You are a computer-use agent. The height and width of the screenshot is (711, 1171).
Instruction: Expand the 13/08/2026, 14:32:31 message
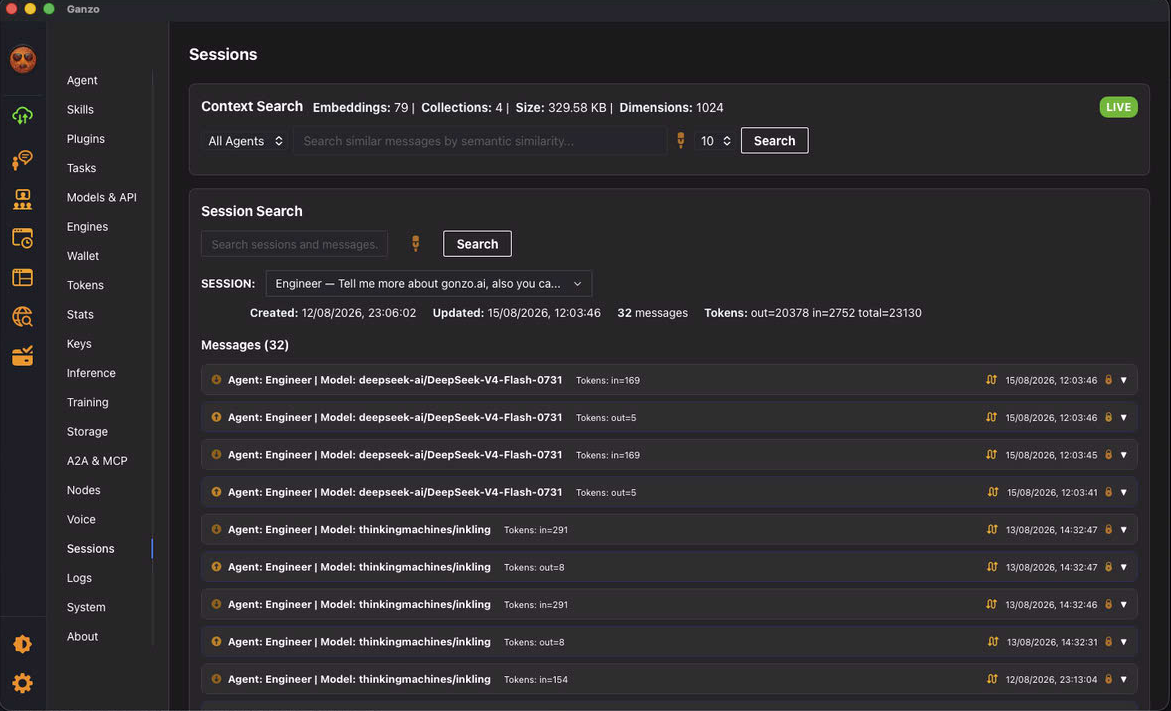tap(1123, 642)
